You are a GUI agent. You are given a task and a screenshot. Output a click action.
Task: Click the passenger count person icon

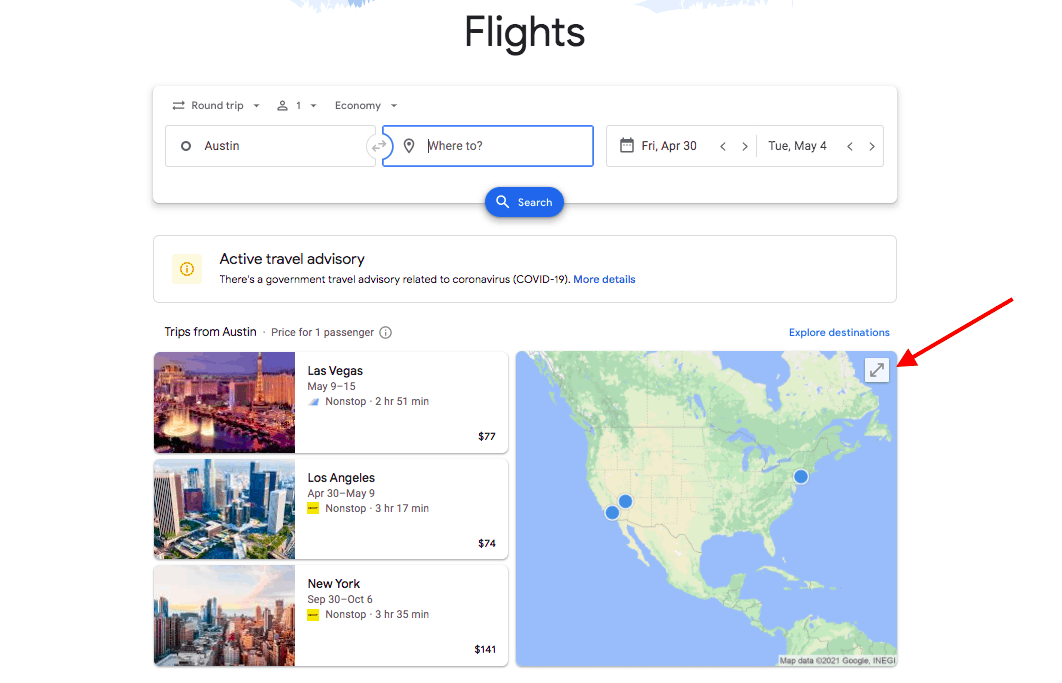tap(284, 105)
